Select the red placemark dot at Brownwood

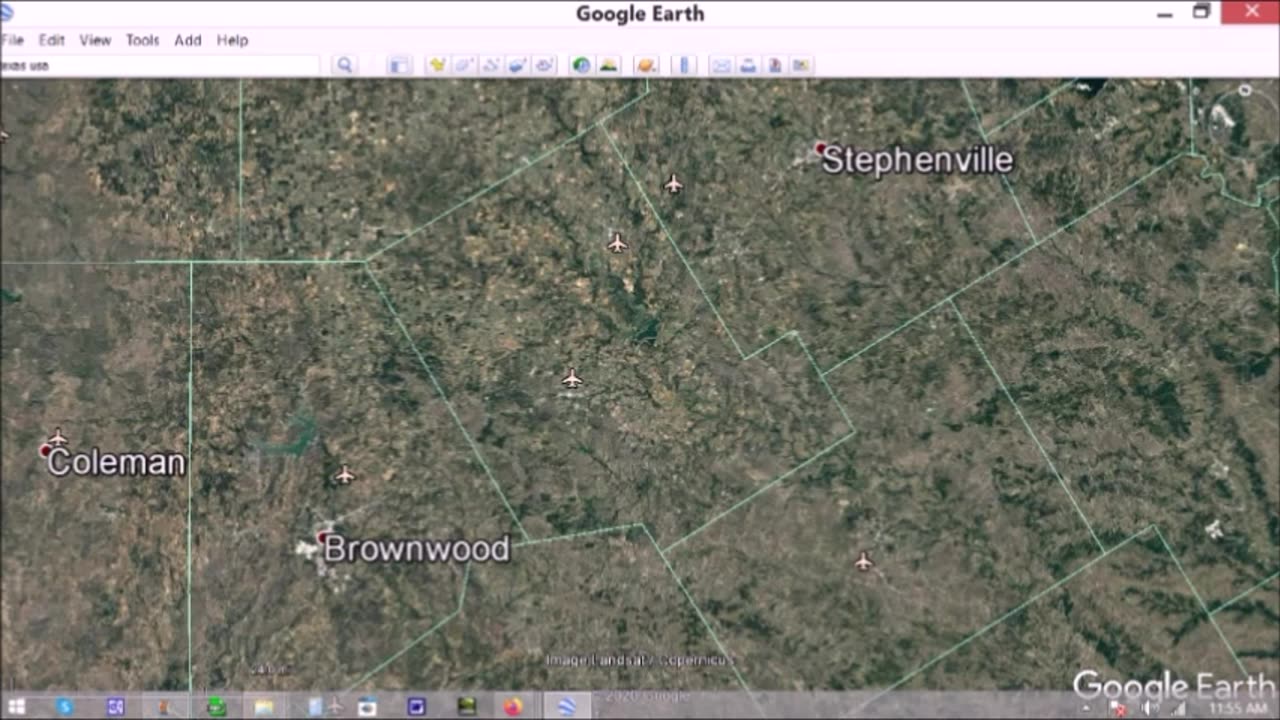[322, 538]
